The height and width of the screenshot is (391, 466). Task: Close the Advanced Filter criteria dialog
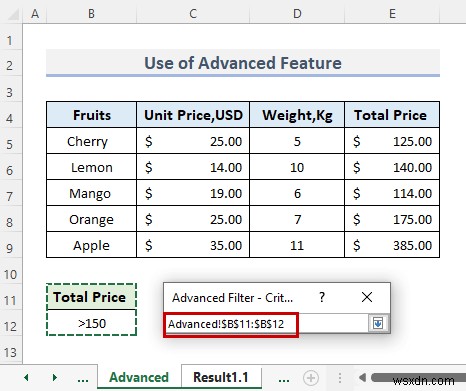pyautogui.click(x=367, y=297)
